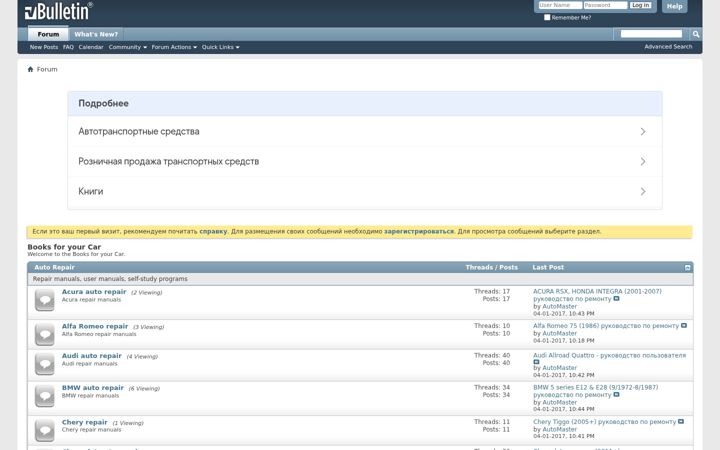Open the Quick Links dropdown
This screenshot has height=450, width=720.
(x=220, y=47)
